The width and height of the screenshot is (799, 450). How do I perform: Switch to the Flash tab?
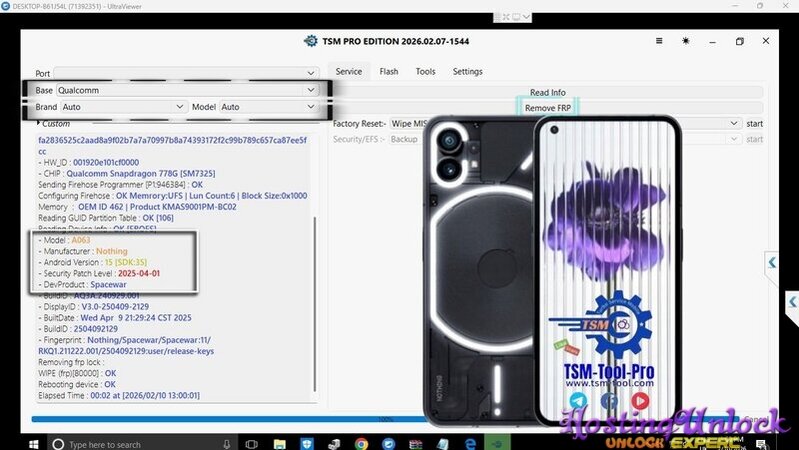click(389, 72)
